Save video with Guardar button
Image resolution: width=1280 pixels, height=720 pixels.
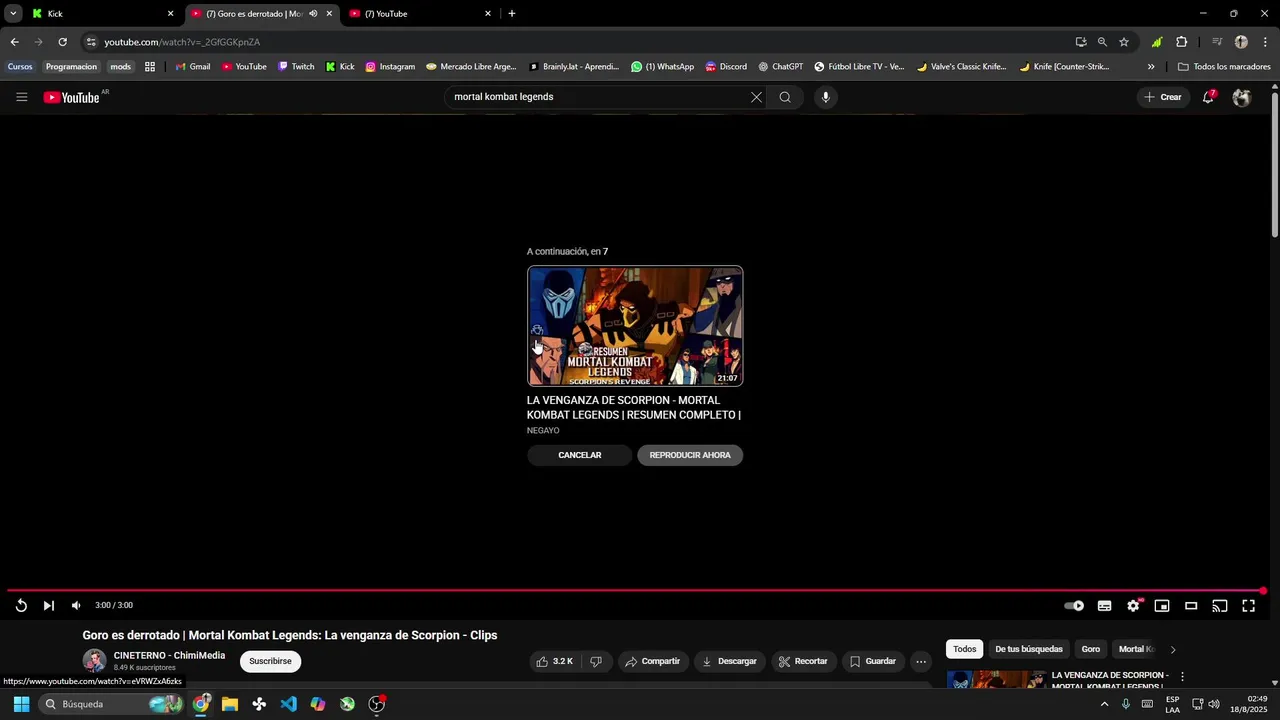tap(872, 661)
